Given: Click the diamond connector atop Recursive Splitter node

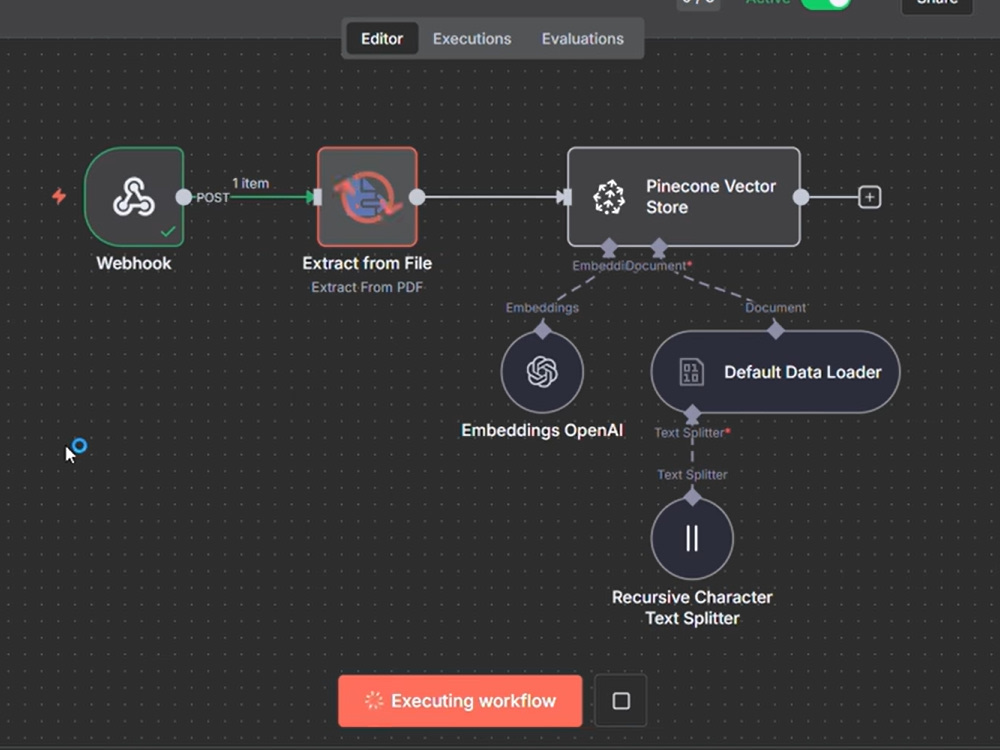Looking at the screenshot, I should pos(692,497).
